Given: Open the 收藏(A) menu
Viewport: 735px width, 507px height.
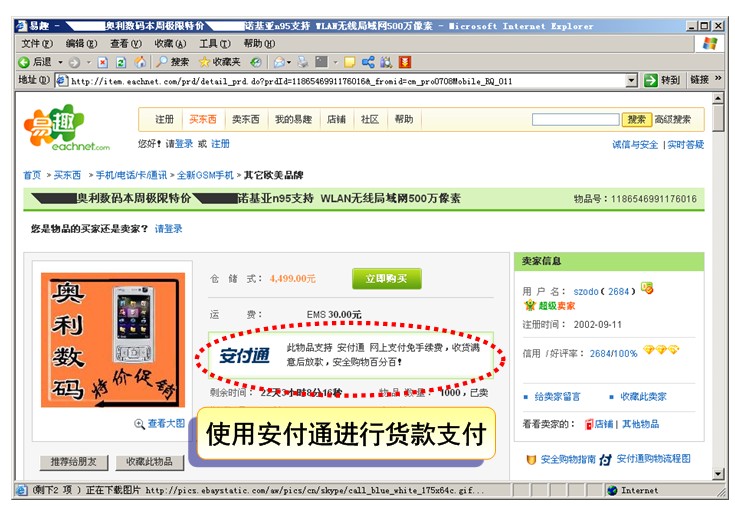Looking at the screenshot, I should [170, 44].
